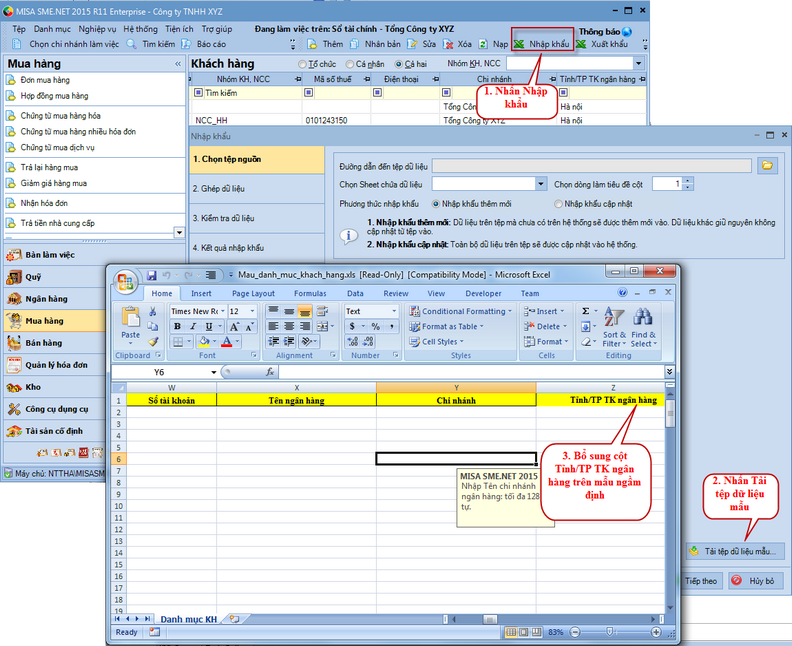The image size is (792, 646).
Task: Click Tải tệp dữ liệu mẫu button
Action: (x=733, y=551)
